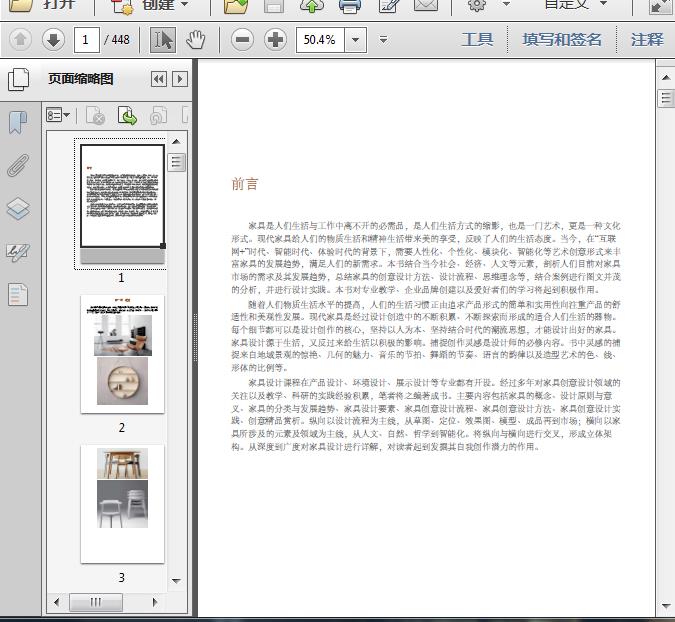Click the open-folder-with-arrow icon in the top toolbar
675x622 pixels.
pos(236,5)
